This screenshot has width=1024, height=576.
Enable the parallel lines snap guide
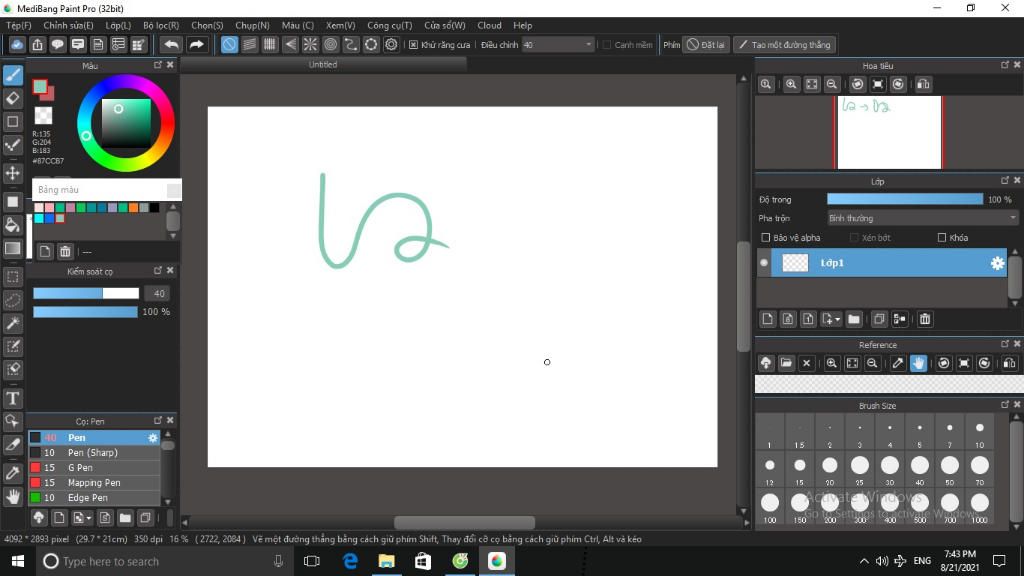(249, 44)
